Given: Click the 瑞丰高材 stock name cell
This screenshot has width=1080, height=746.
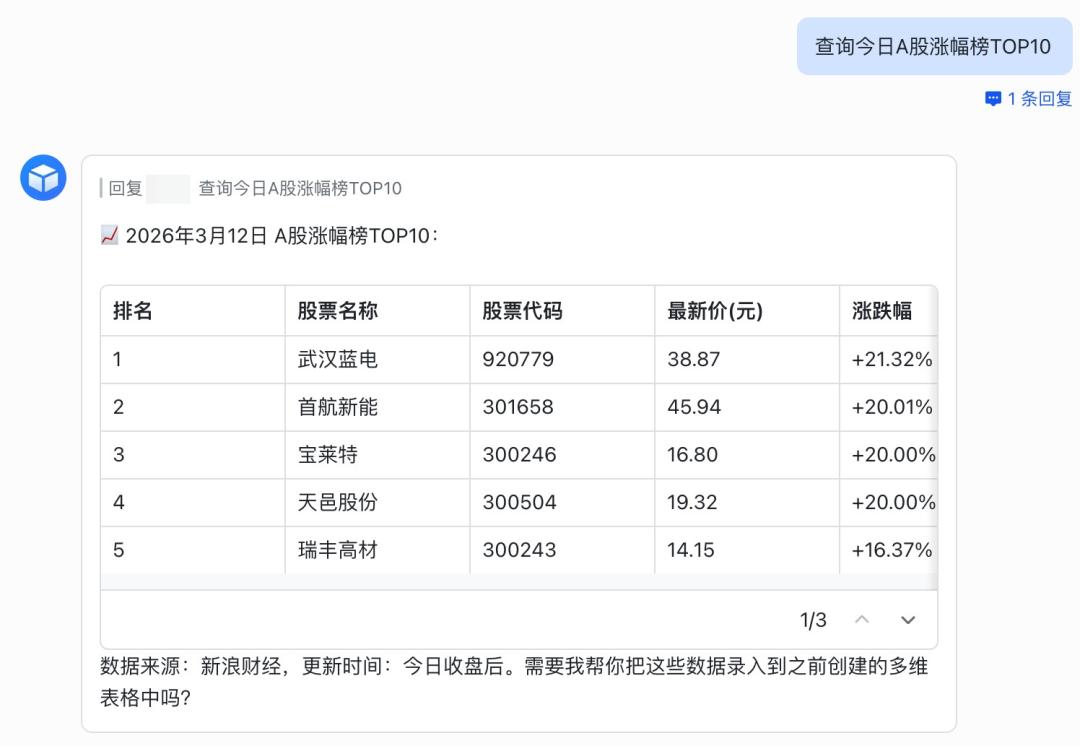Looking at the screenshot, I should click(338, 550).
